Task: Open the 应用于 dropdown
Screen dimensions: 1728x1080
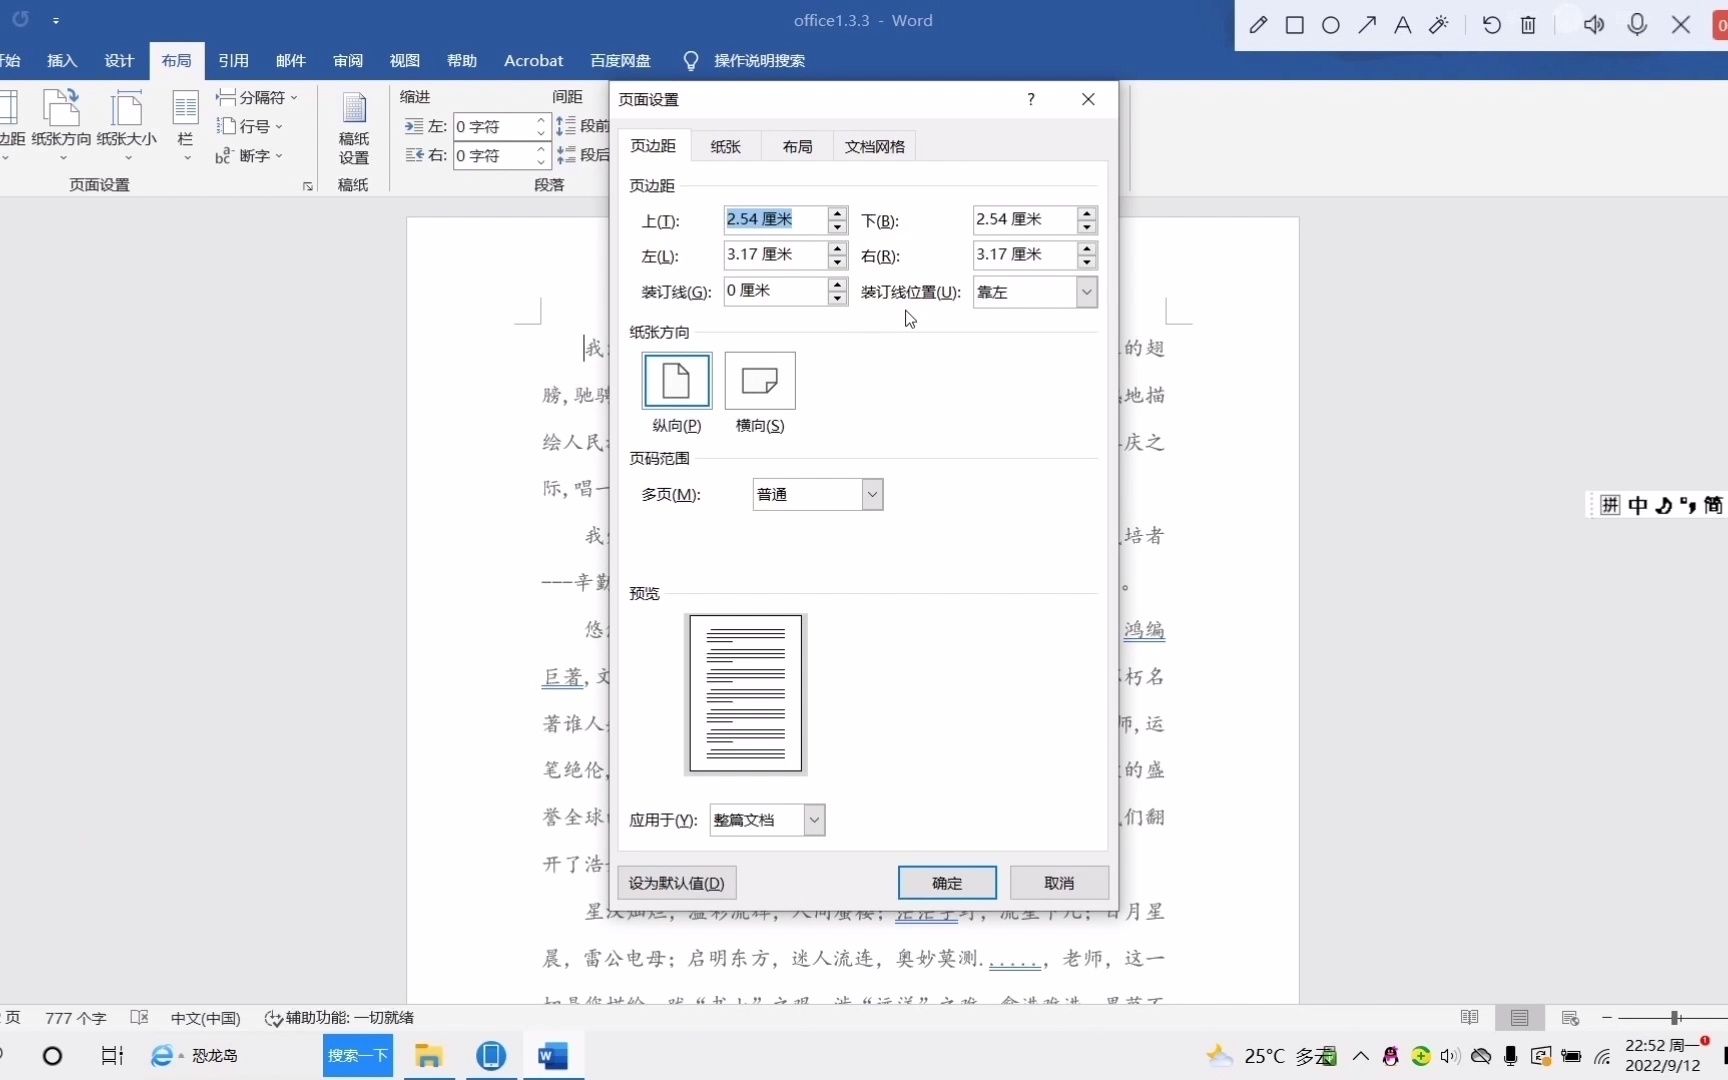Action: tap(814, 820)
